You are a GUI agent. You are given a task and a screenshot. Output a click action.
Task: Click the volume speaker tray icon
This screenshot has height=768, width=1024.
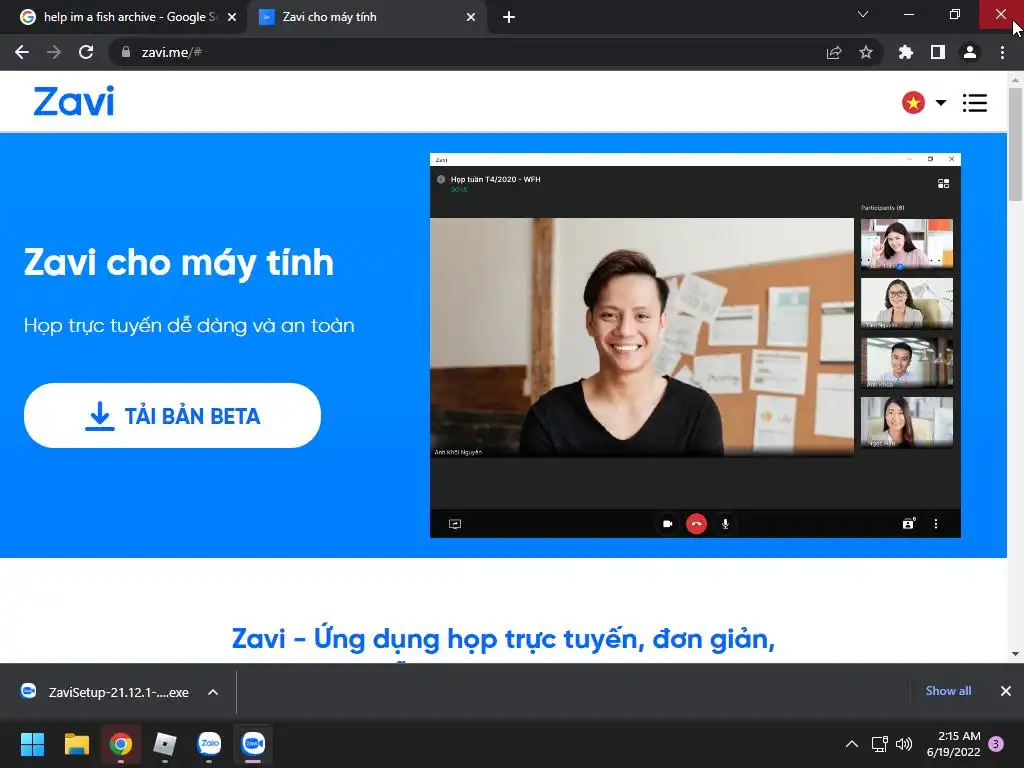coord(904,744)
